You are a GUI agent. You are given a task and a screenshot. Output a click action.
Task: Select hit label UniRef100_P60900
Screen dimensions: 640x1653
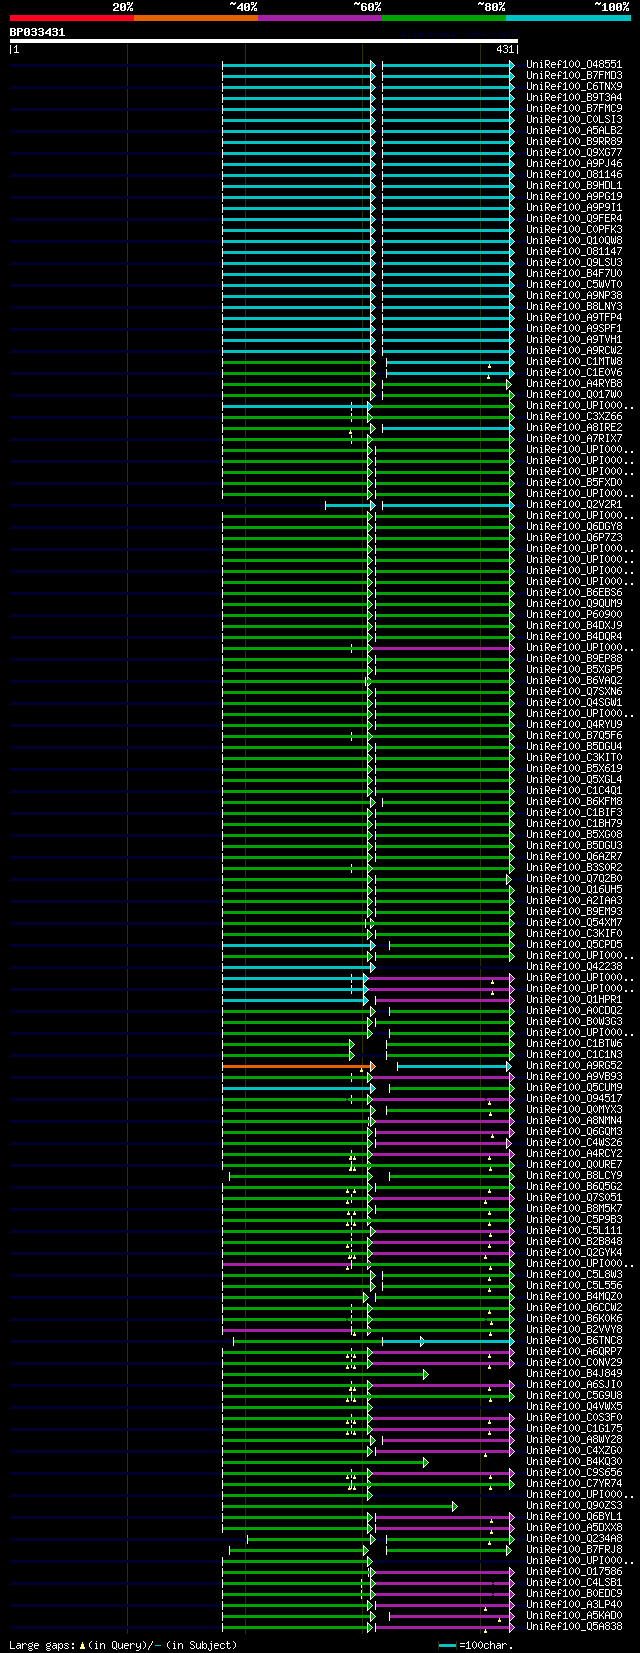(574, 615)
